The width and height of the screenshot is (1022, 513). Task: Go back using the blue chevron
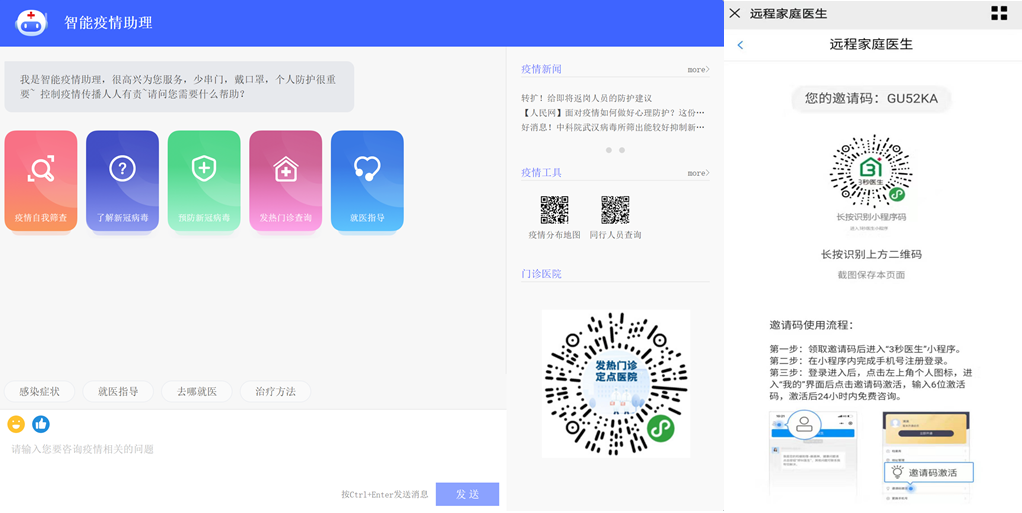click(740, 45)
